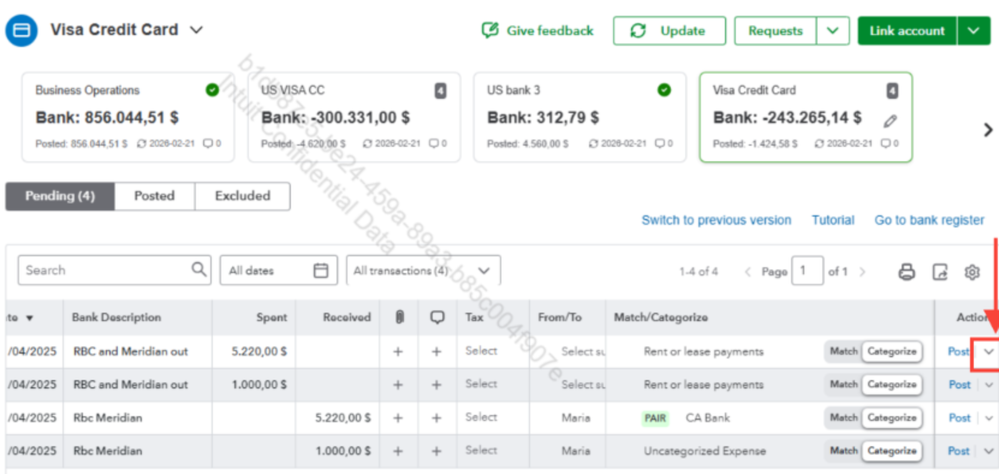999x474 pixels.
Task: Toggle Match on 1.000,00 $ RBC and Meridian out row
Action: pyautogui.click(x=844, y=384)
